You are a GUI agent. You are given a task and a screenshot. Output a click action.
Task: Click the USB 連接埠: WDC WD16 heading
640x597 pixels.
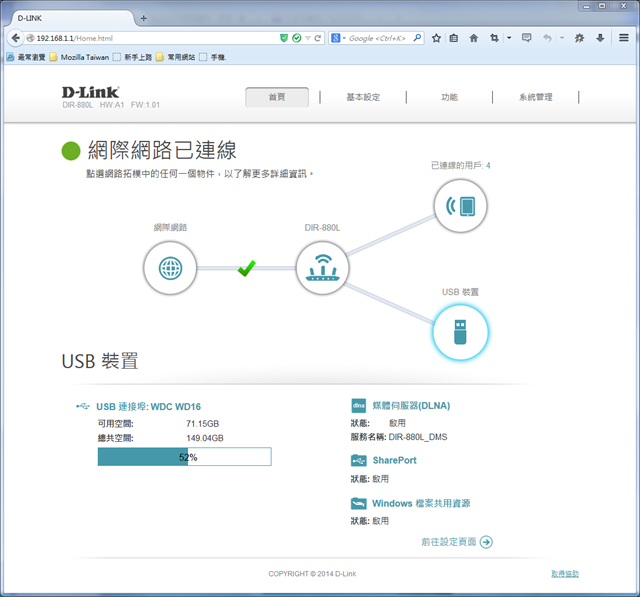[149, 406]
